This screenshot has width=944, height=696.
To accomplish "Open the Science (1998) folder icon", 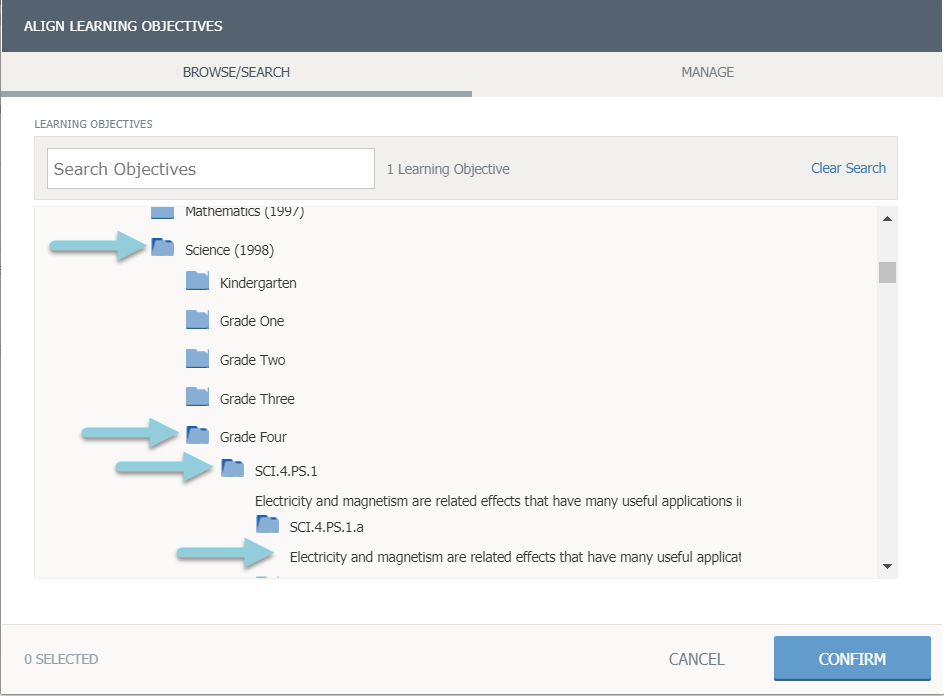I will coord(162,248).
